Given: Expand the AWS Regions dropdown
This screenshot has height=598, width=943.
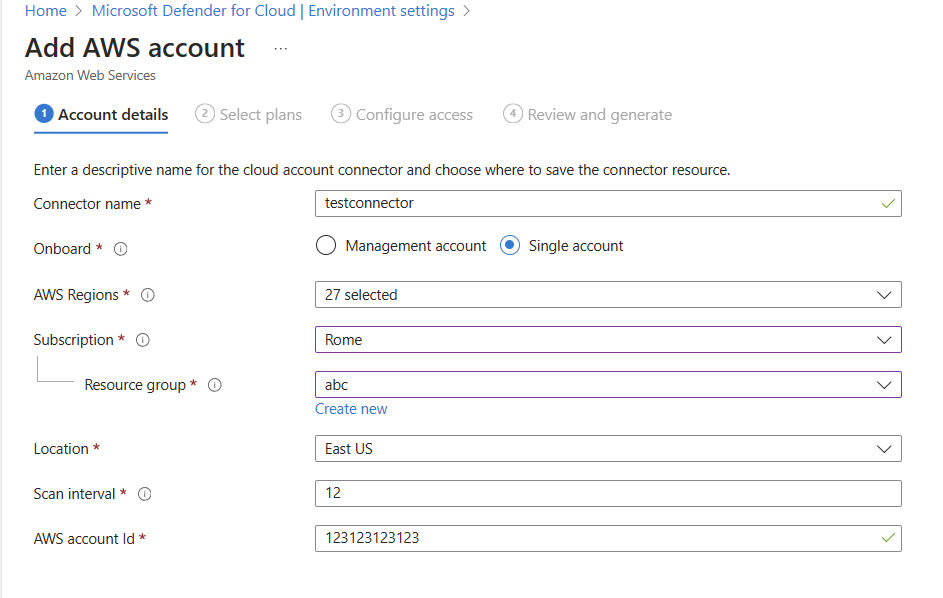Looking at the screenshot, I should 607,295.
